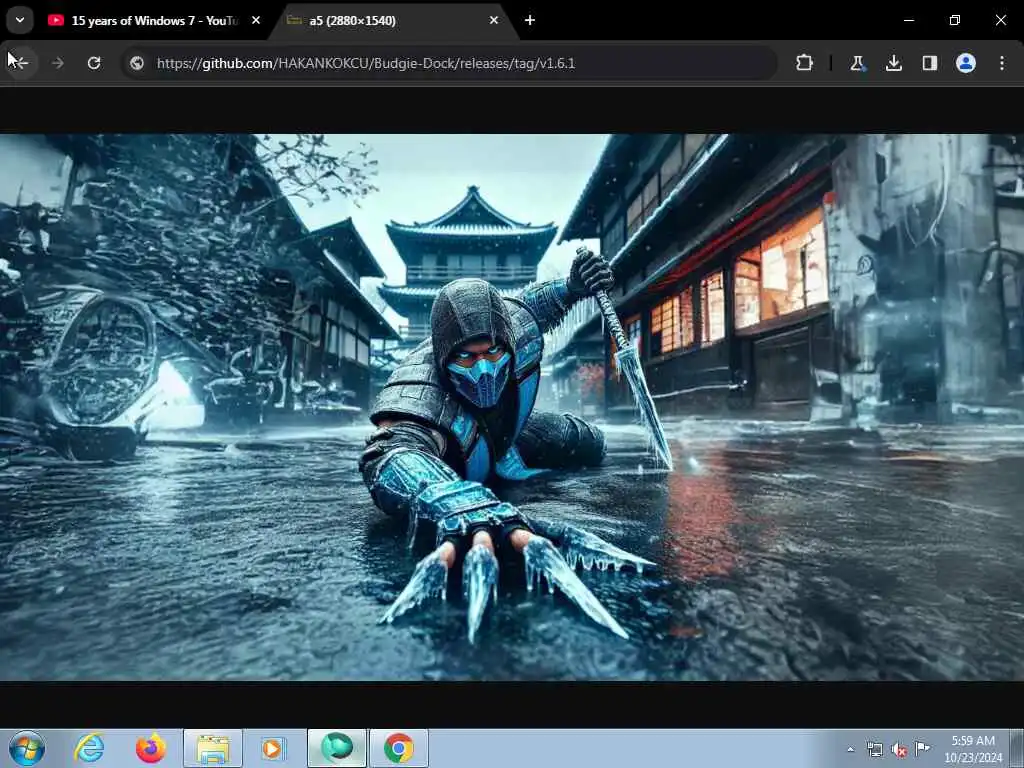
Task: Toggle the browser side panel
Action: tap(930, 63)
